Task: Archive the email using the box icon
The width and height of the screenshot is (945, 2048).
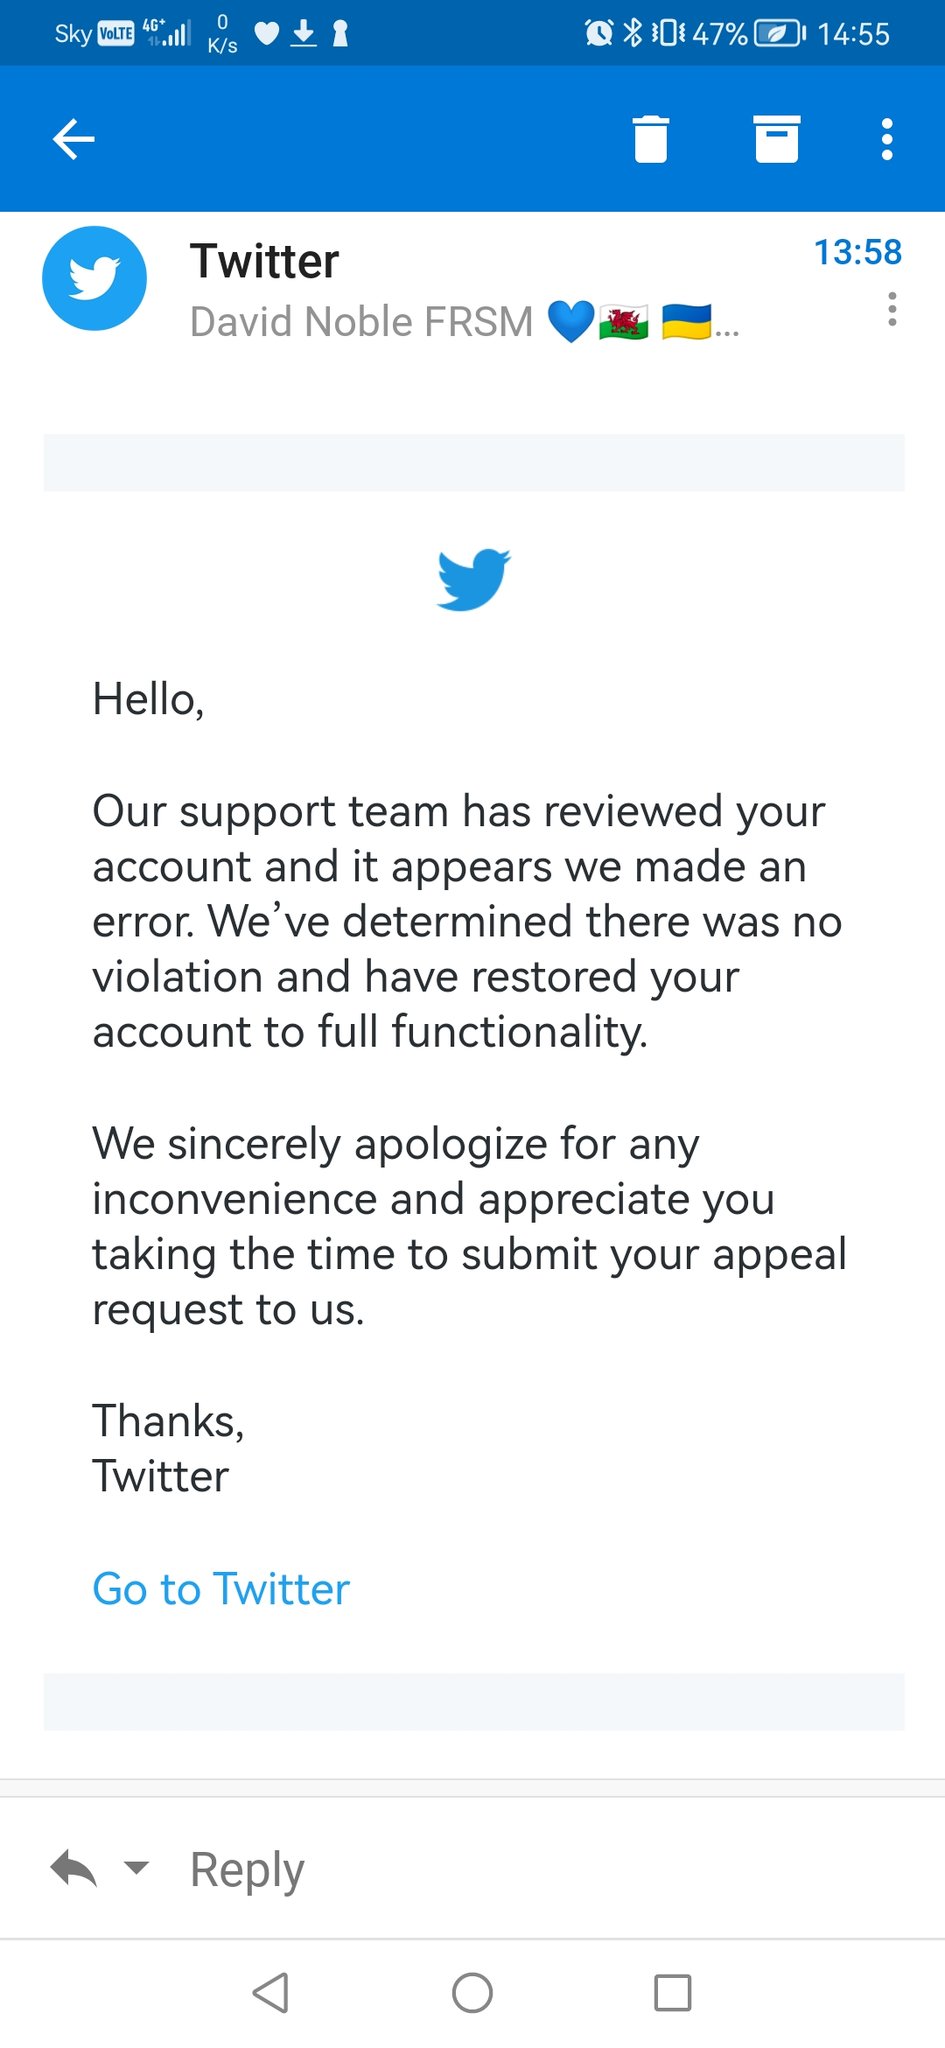Action: pyautogui.click(x=776, y=139)
